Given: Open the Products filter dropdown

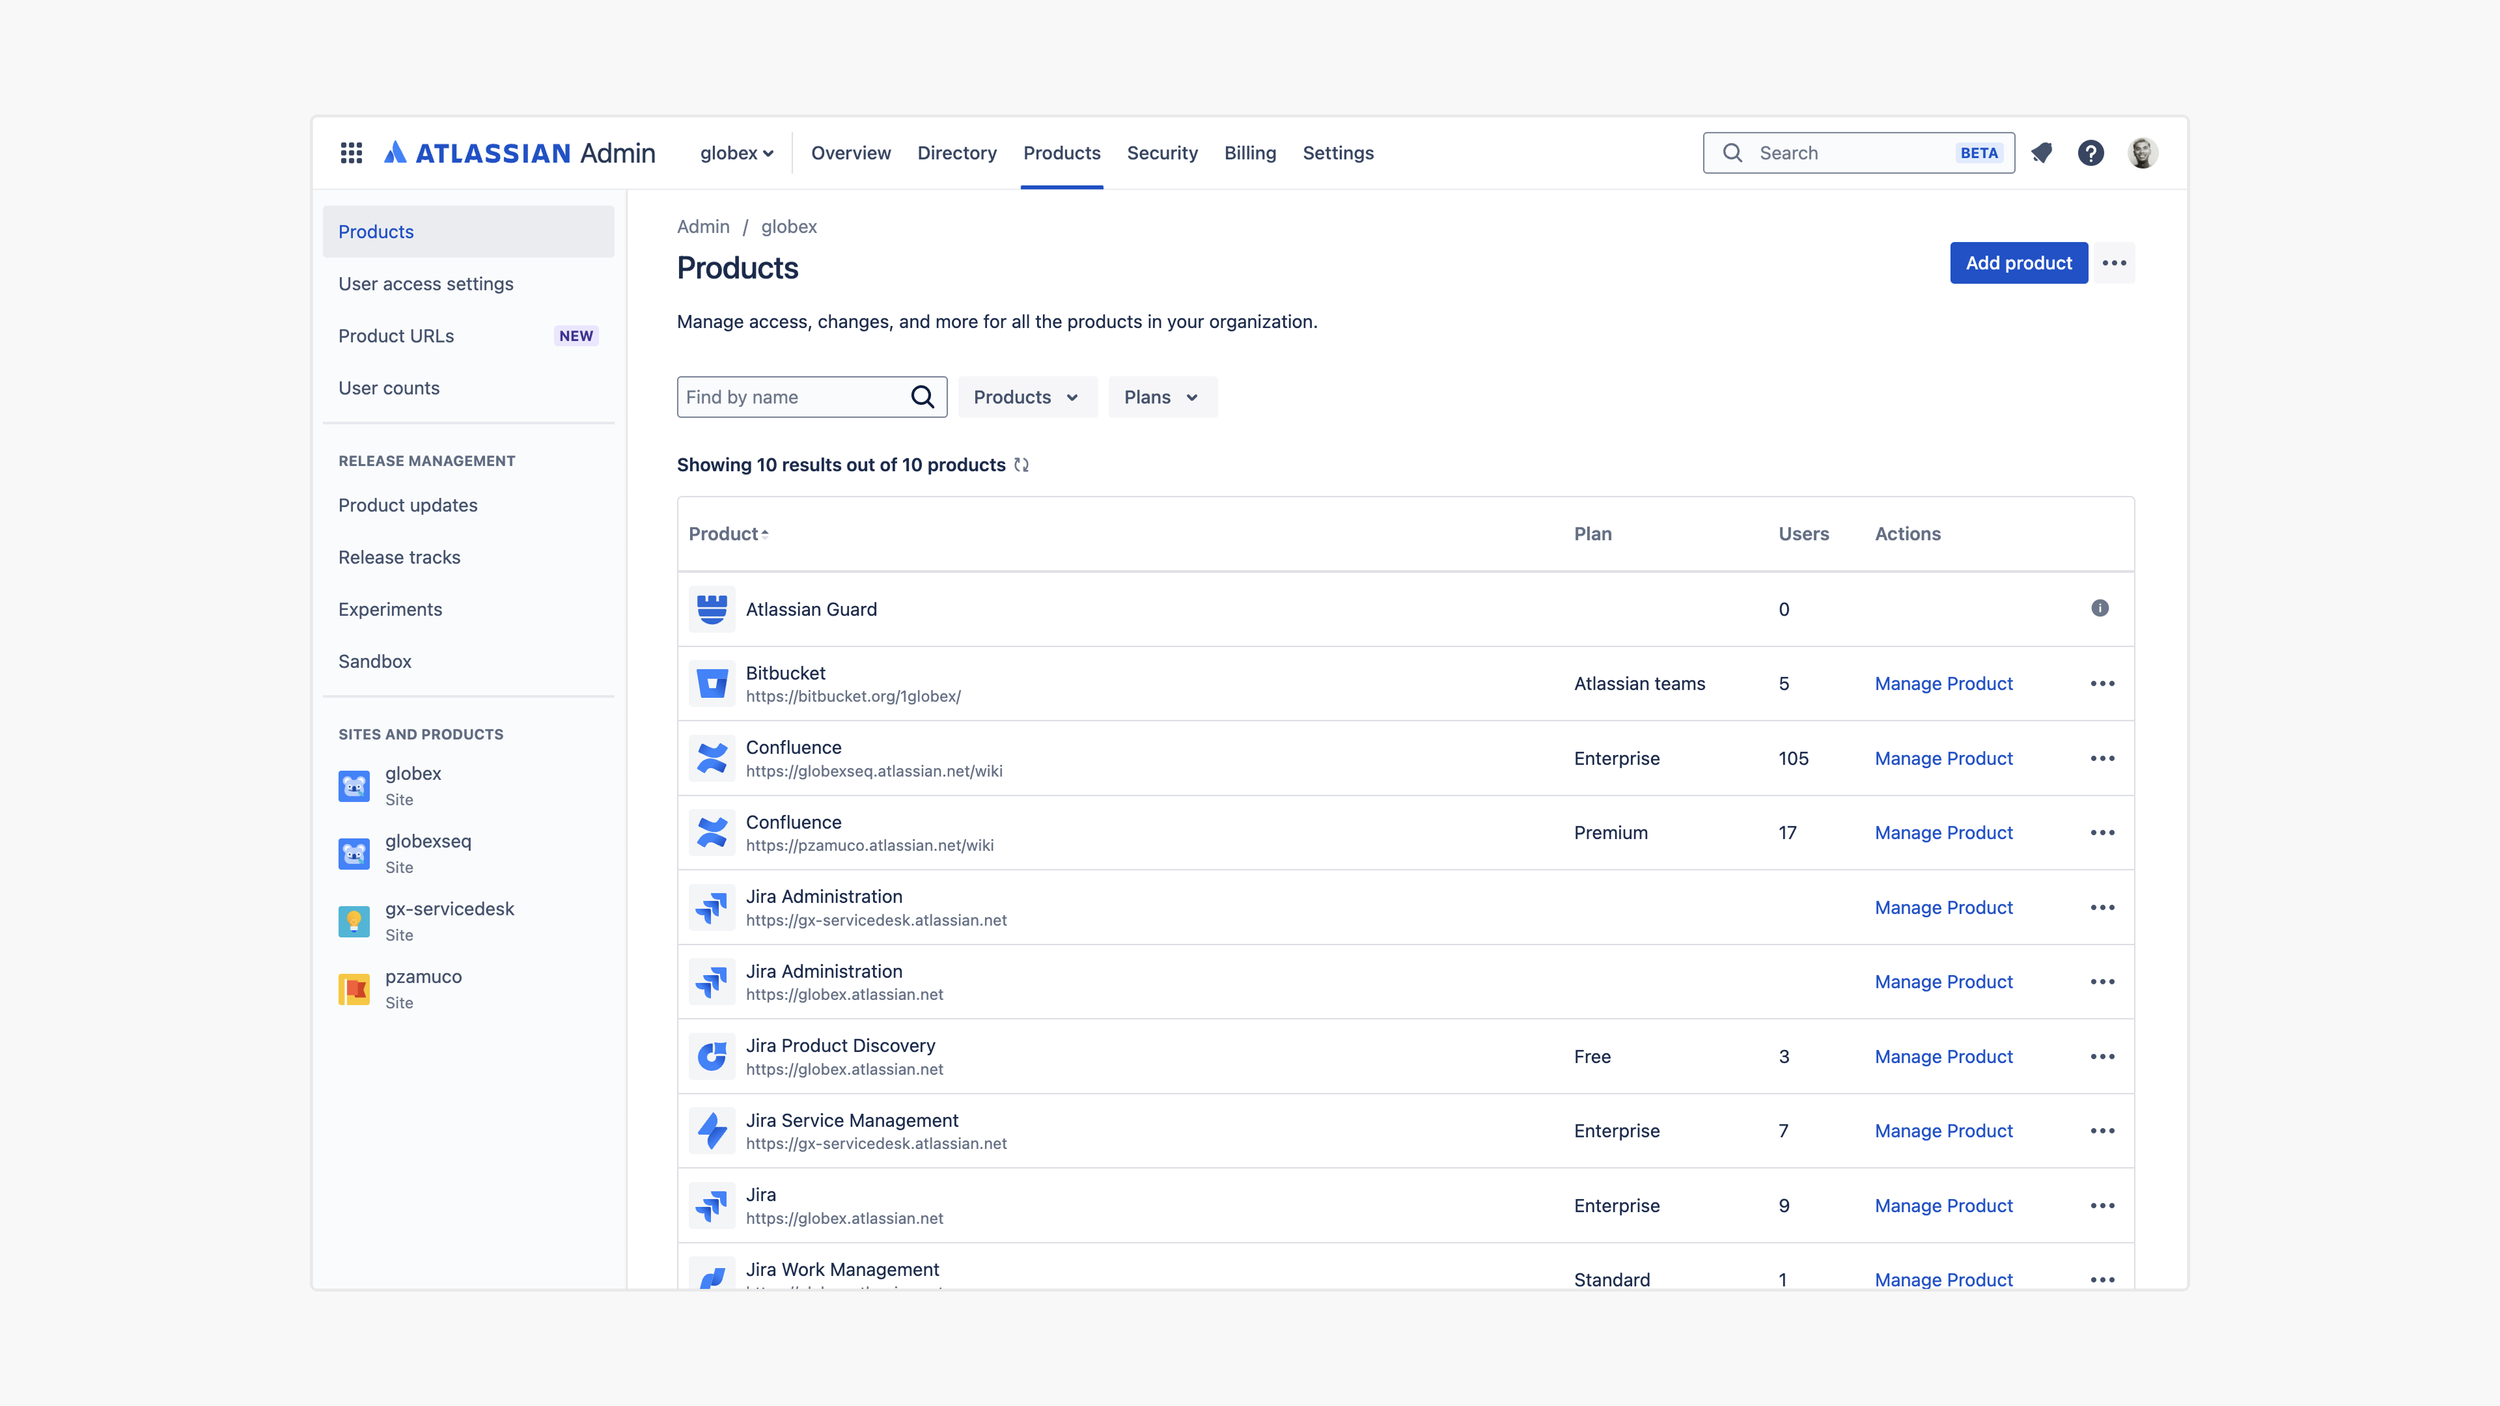Looking at the screenshot, I should tap(1026, 397).
